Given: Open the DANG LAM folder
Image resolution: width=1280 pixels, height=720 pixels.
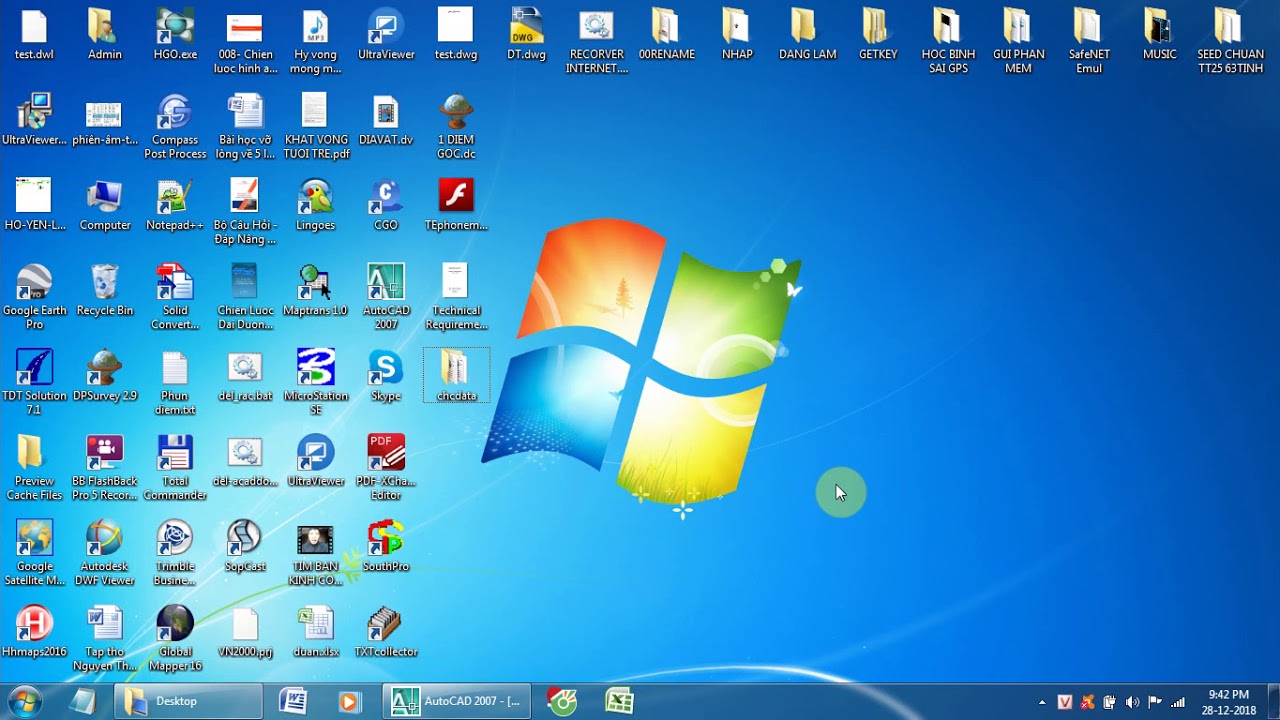Looking at the screenshot, I should 808,33.
